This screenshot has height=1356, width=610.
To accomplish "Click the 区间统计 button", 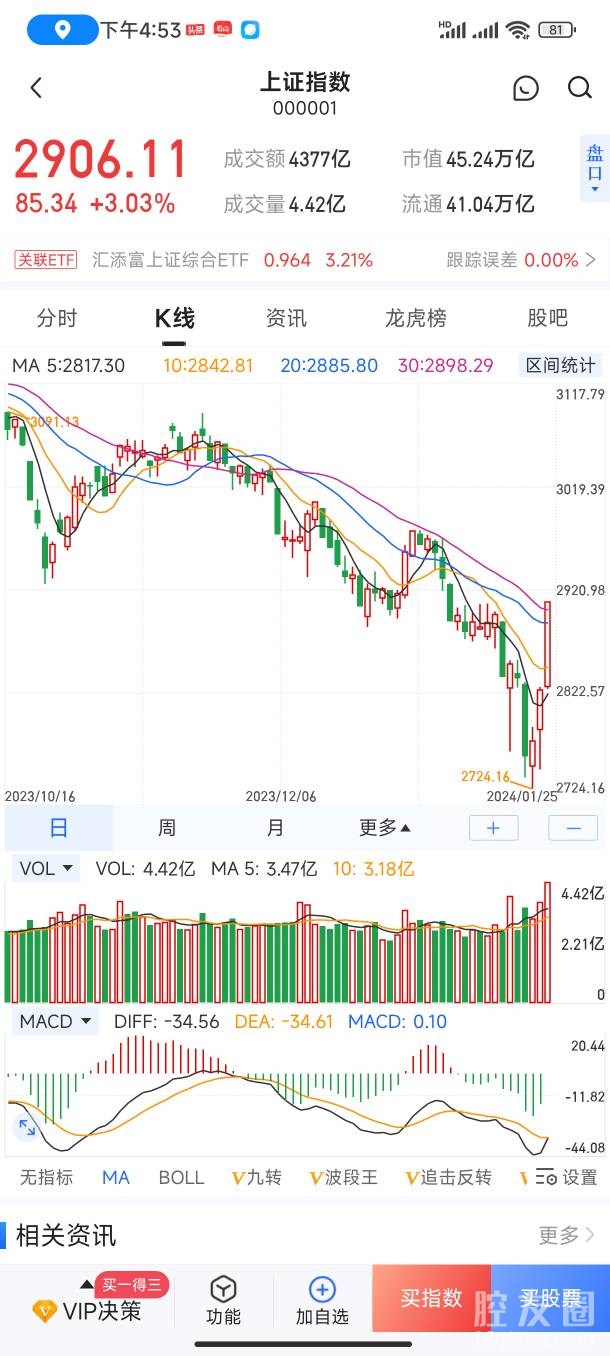I will pos(561,365).
